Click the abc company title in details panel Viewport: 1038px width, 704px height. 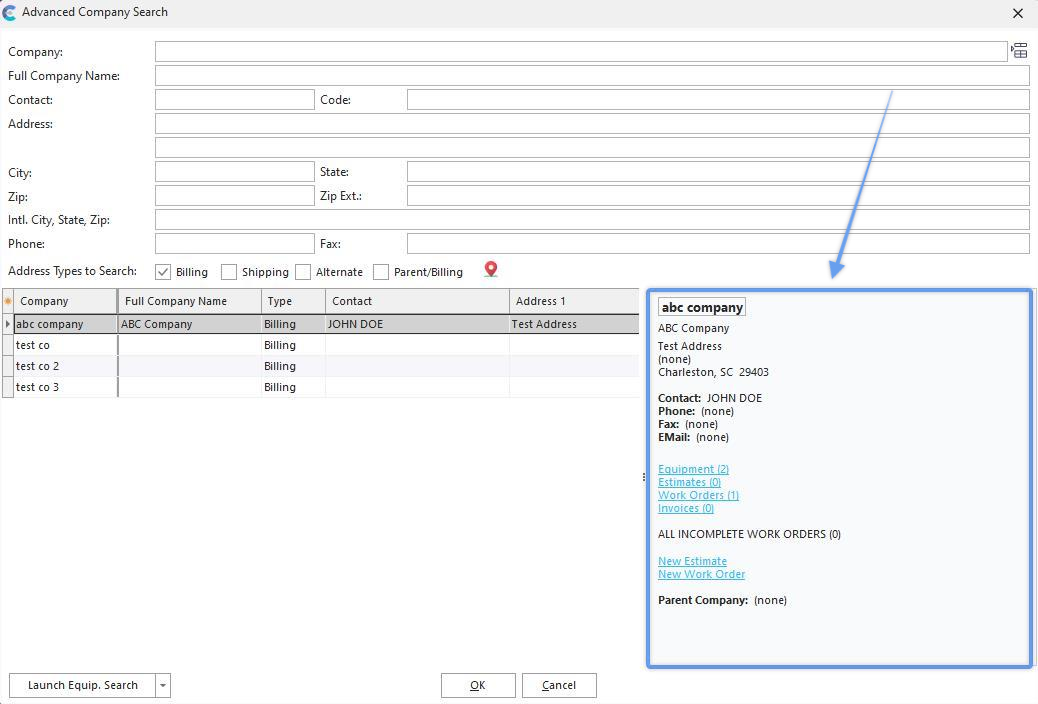pyautogui.click(x=702, y=307)
